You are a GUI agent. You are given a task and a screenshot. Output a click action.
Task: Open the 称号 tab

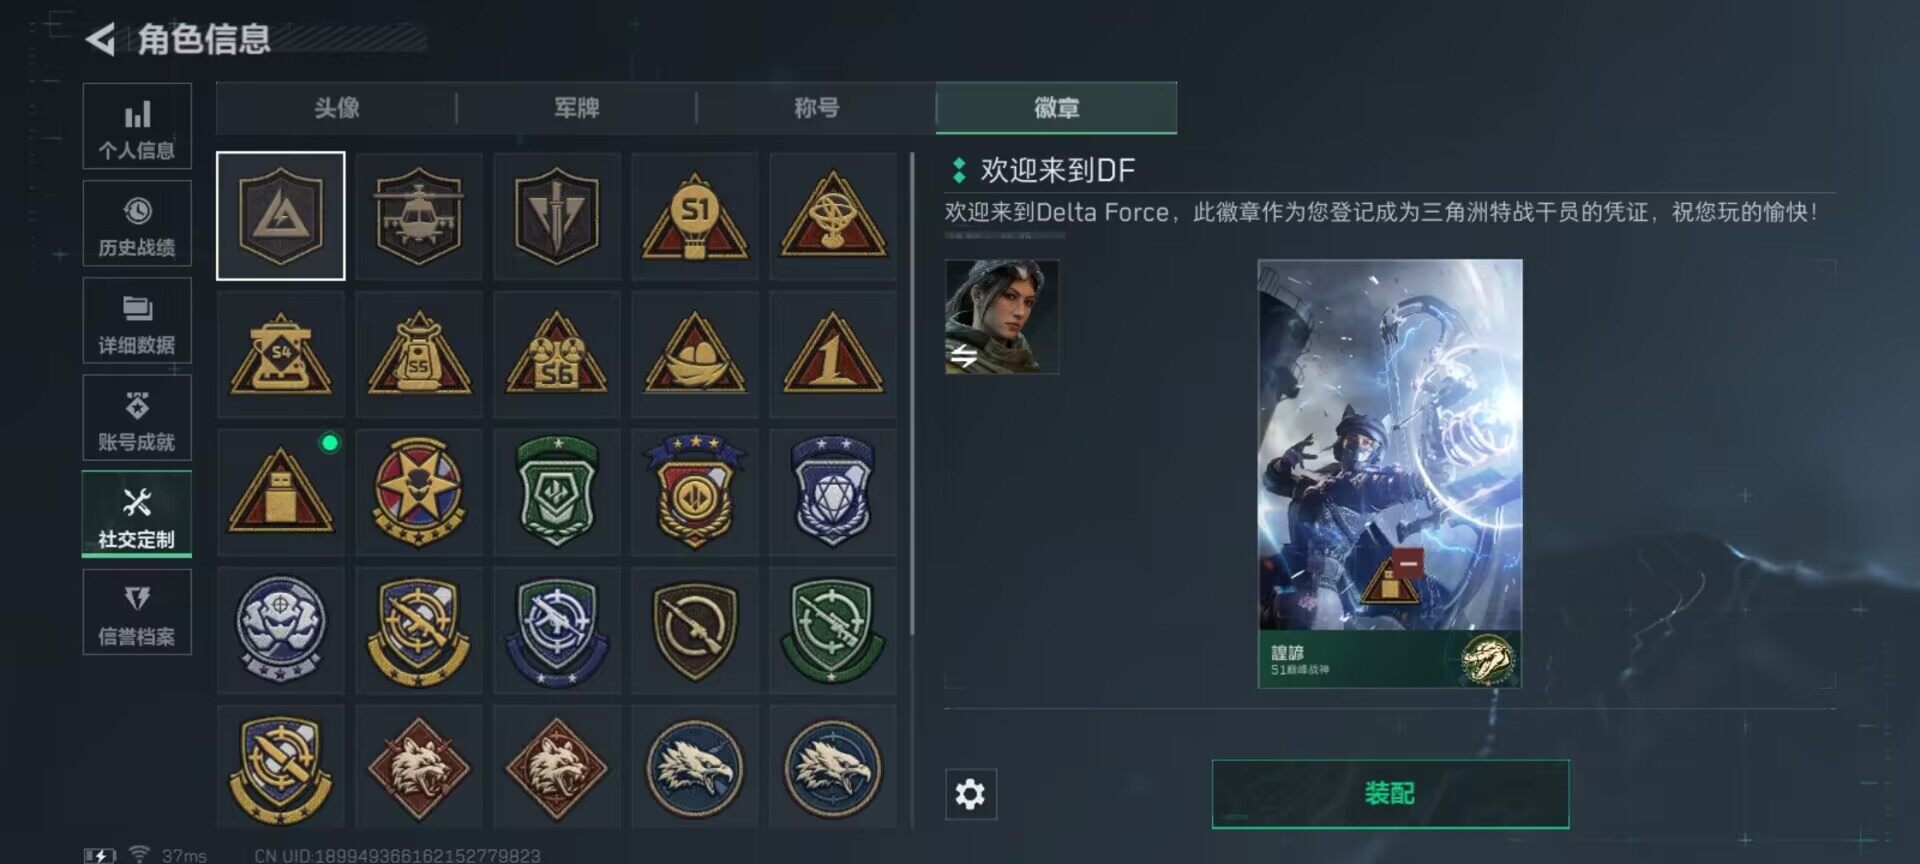pos(816,108)
